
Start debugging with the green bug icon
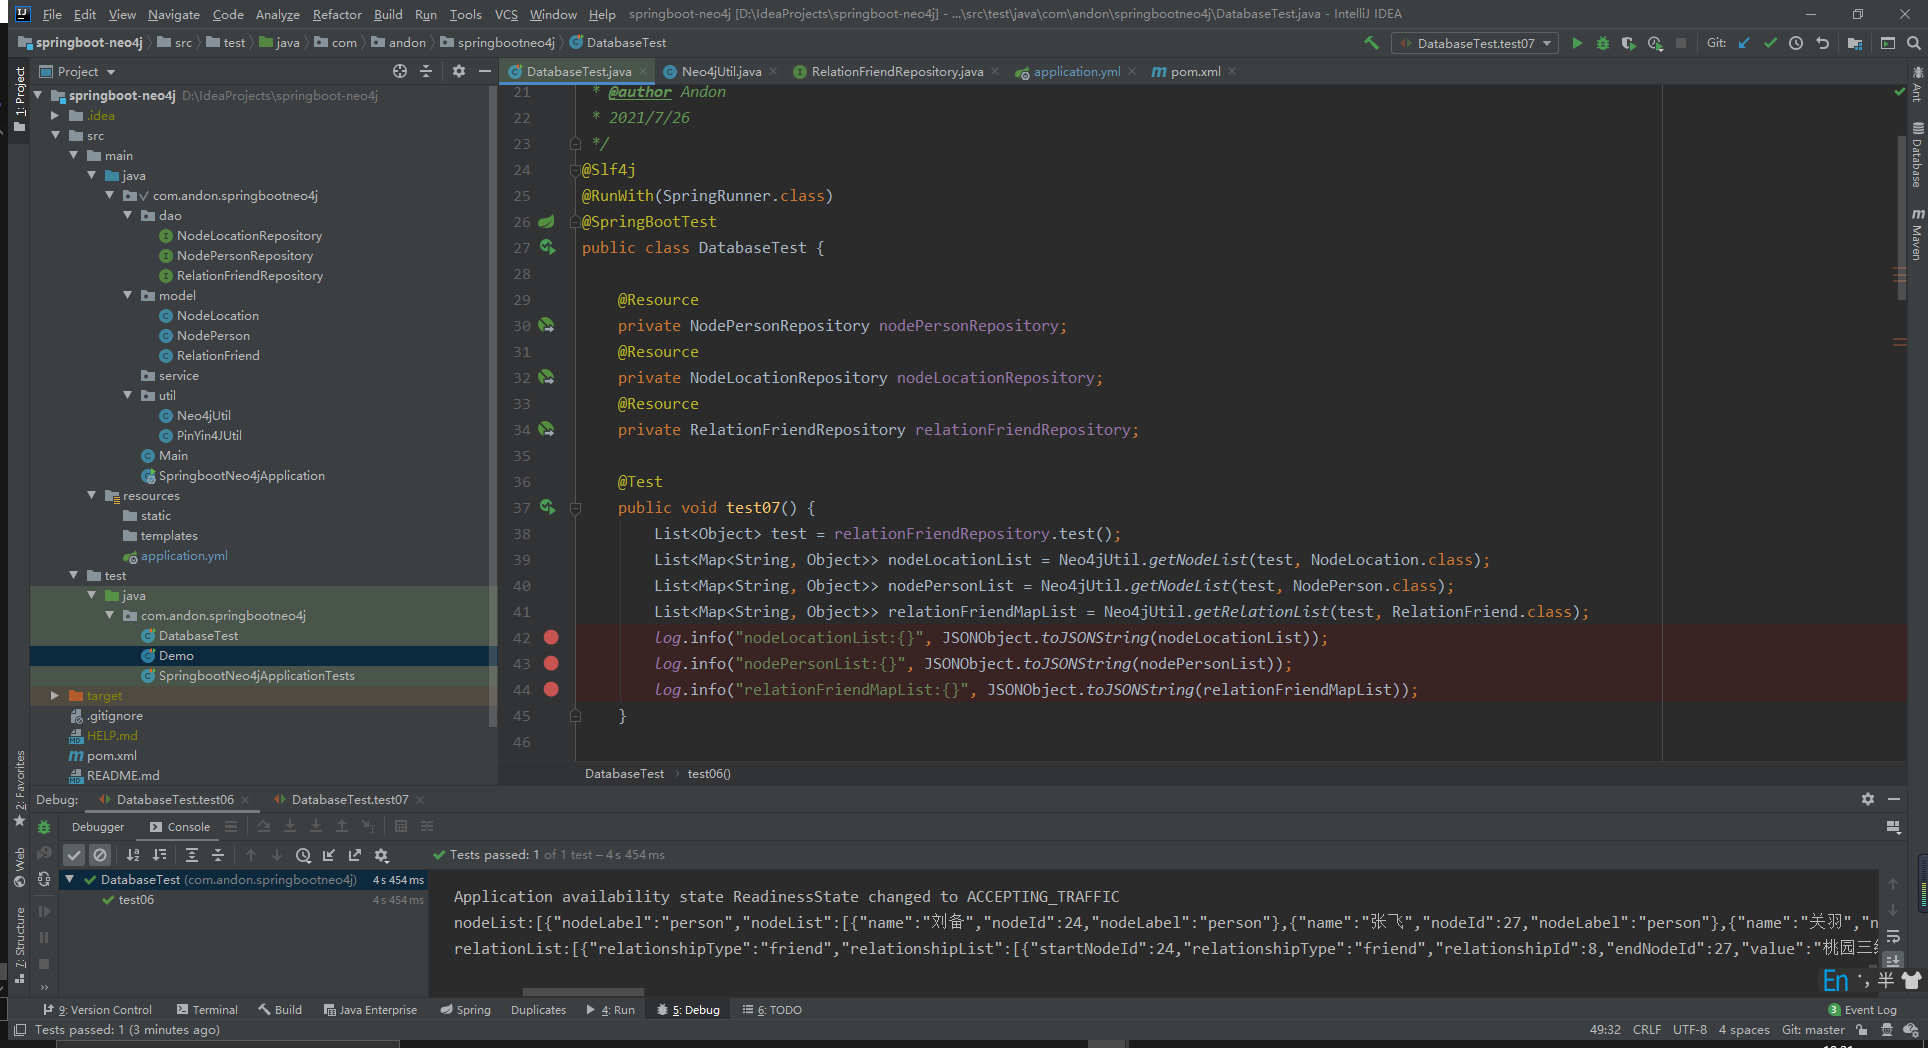pos(1603,43)
